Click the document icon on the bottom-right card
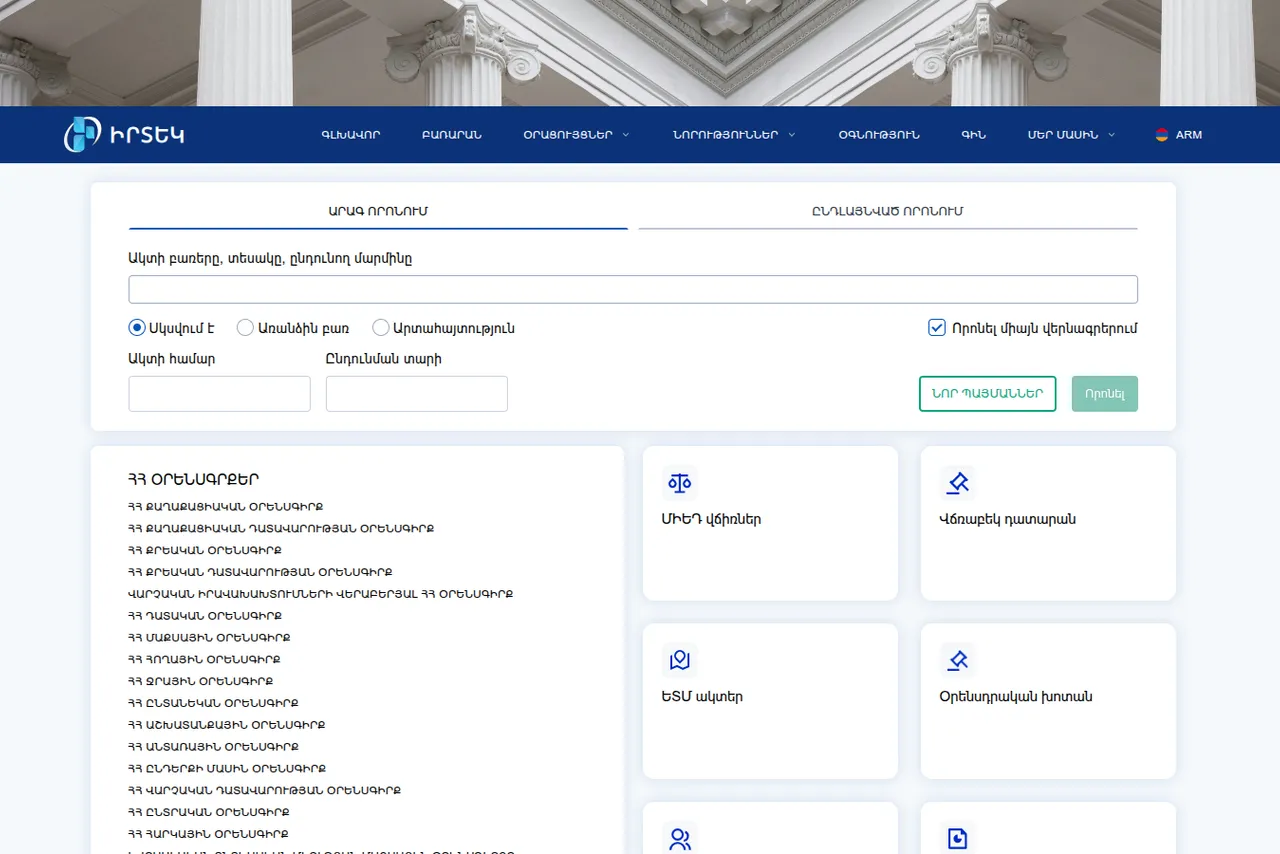 click(958, 839)
